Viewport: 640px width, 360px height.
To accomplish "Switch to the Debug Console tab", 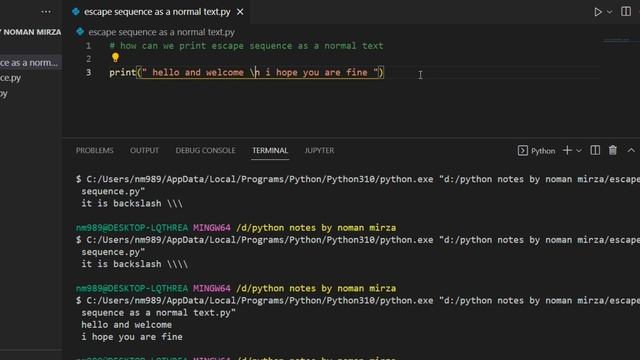I will coord(205,151).
